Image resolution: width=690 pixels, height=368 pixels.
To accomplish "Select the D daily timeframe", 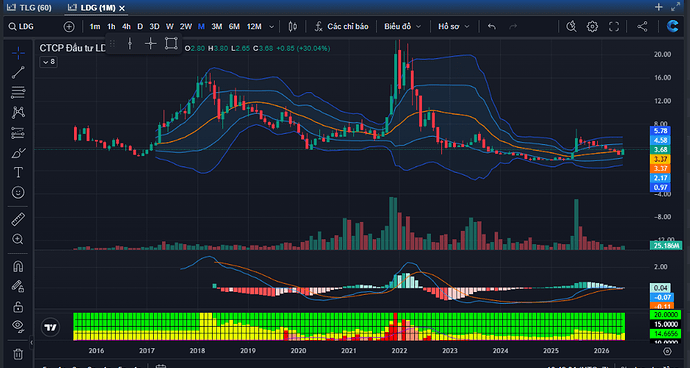I will point(140,26).
